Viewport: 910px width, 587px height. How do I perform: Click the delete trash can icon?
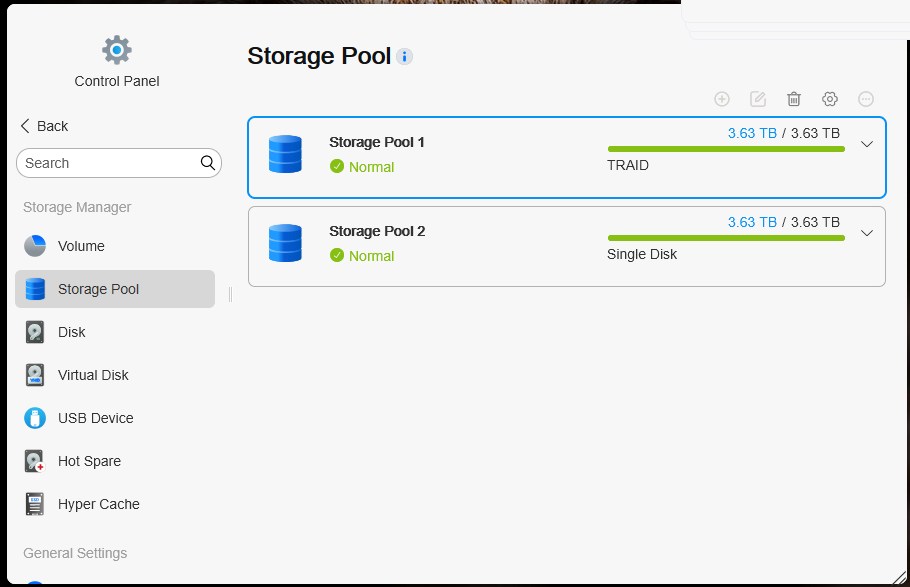coord(793,99)
